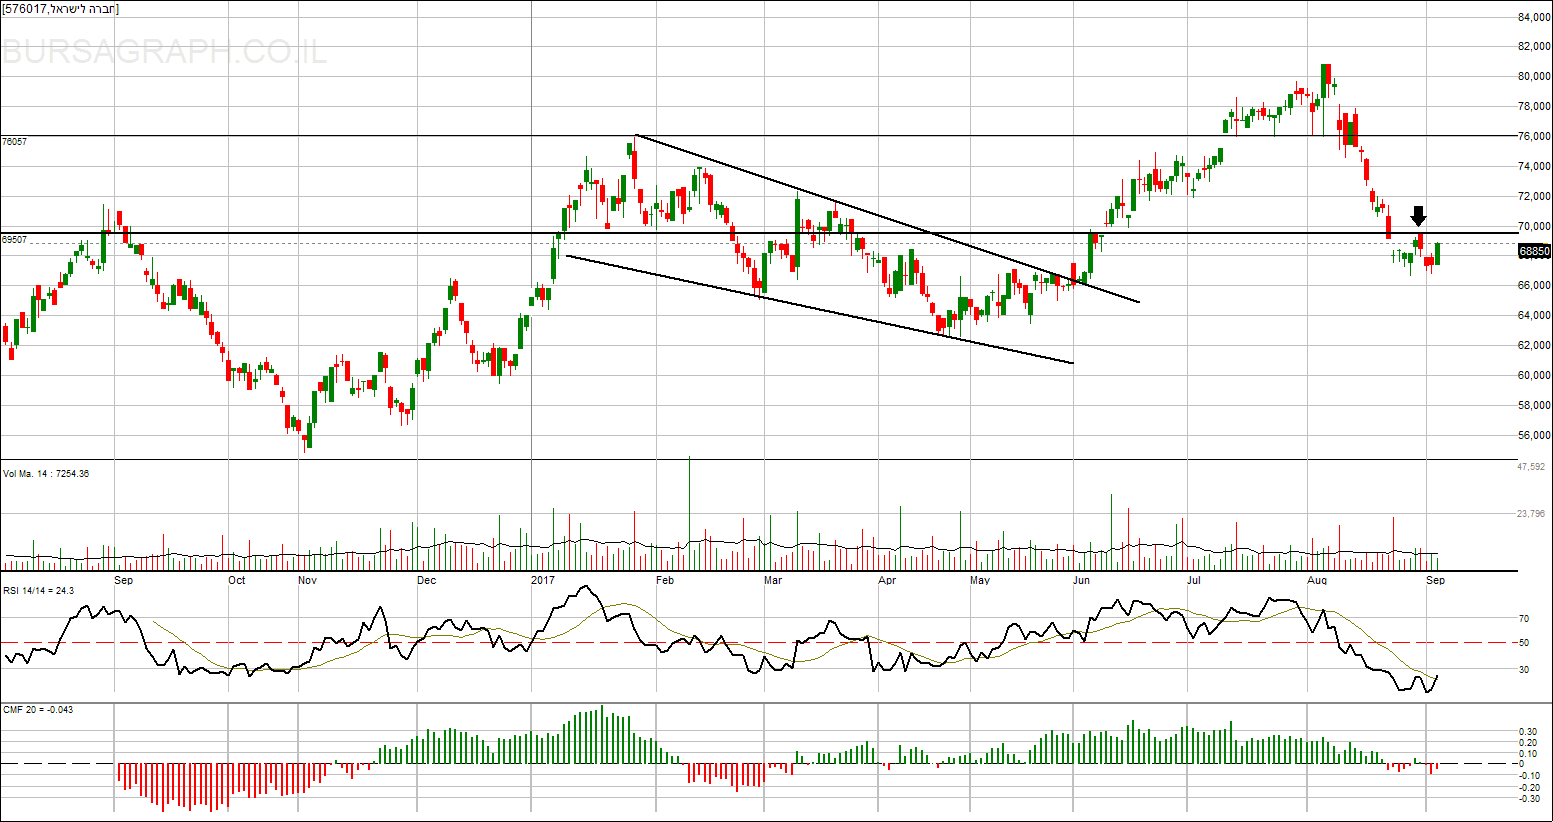The image size is (1553, 822).
Task: Pick the positive 0.10 CMF scale value
Action: tap(1529, 754)
